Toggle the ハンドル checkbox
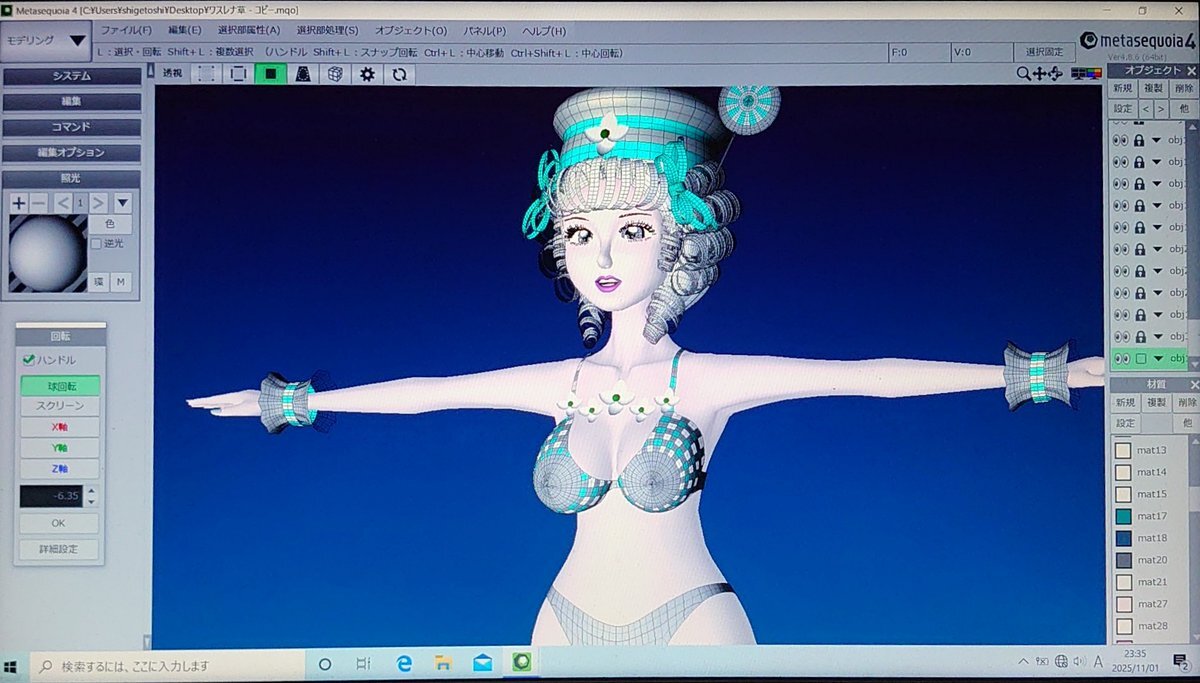The image size is (1200, 683). pos(29,360)
